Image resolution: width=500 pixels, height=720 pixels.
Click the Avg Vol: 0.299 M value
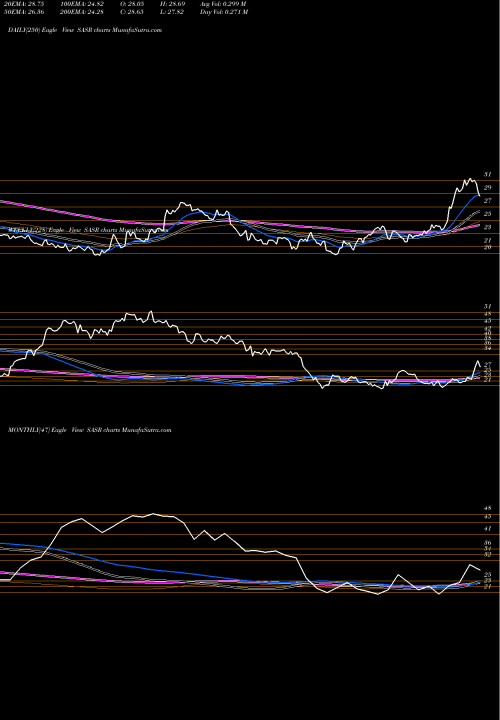(224, 4)
